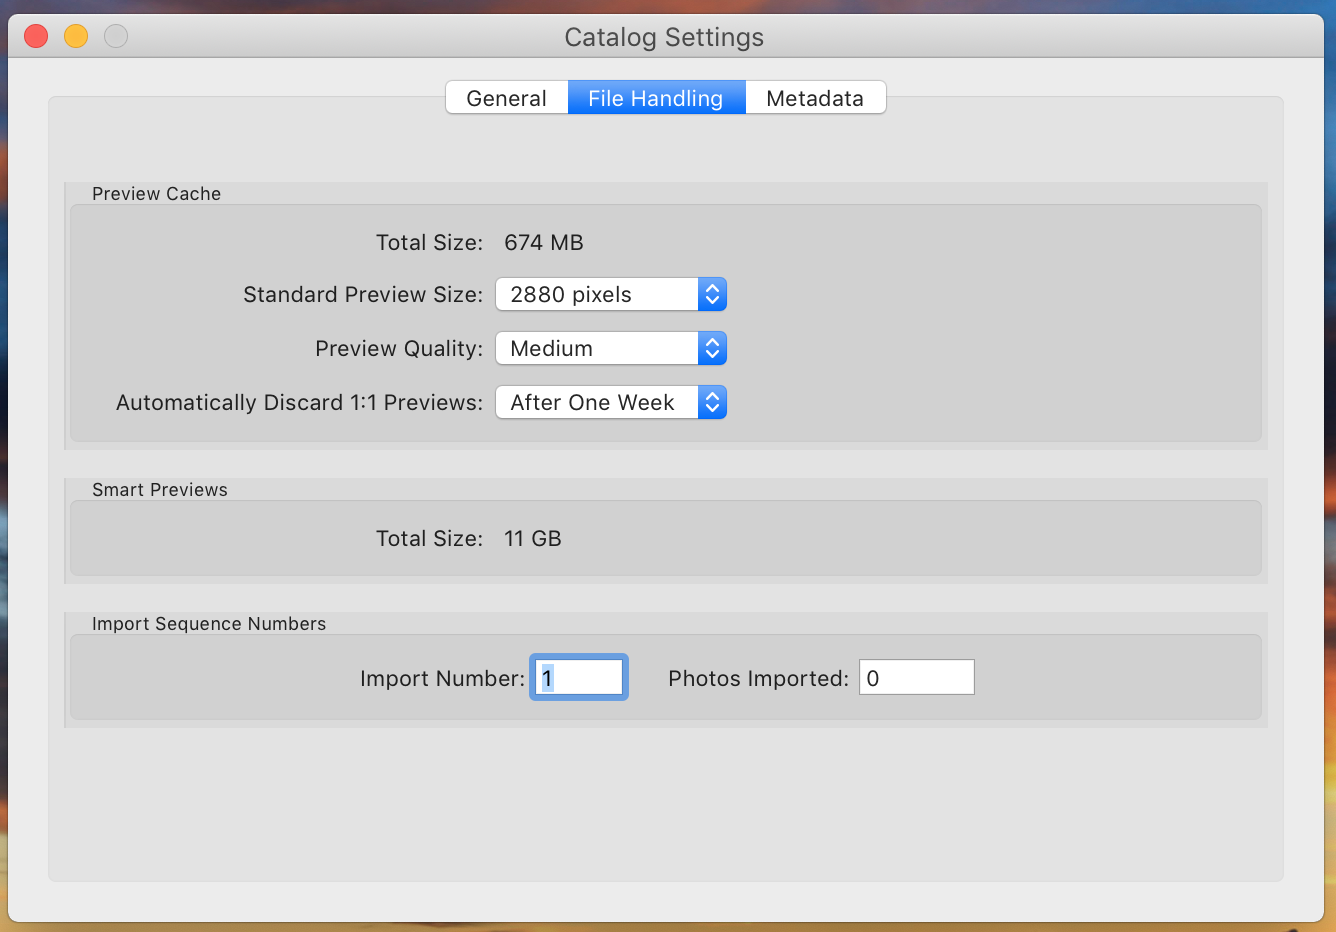
Task: Switch to the General tab
Action: point(507,98)
